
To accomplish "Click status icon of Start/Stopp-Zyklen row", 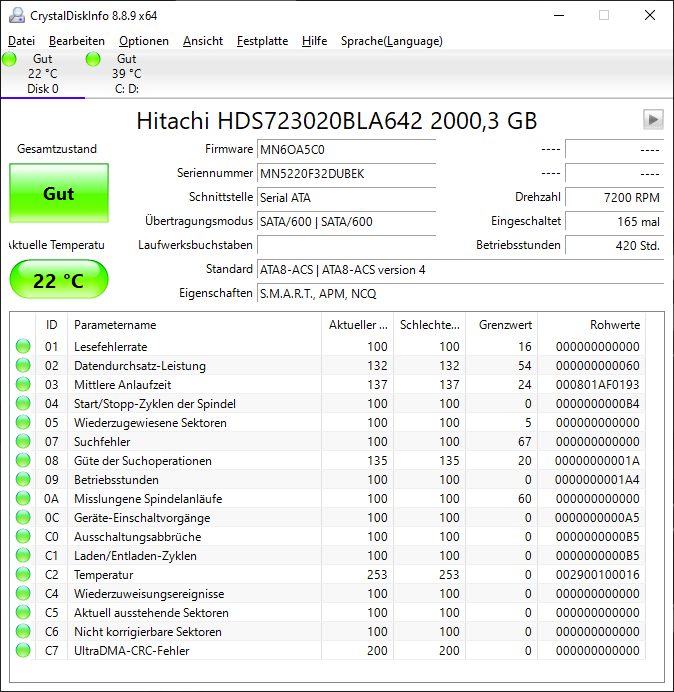I will (x=23, y=403).
